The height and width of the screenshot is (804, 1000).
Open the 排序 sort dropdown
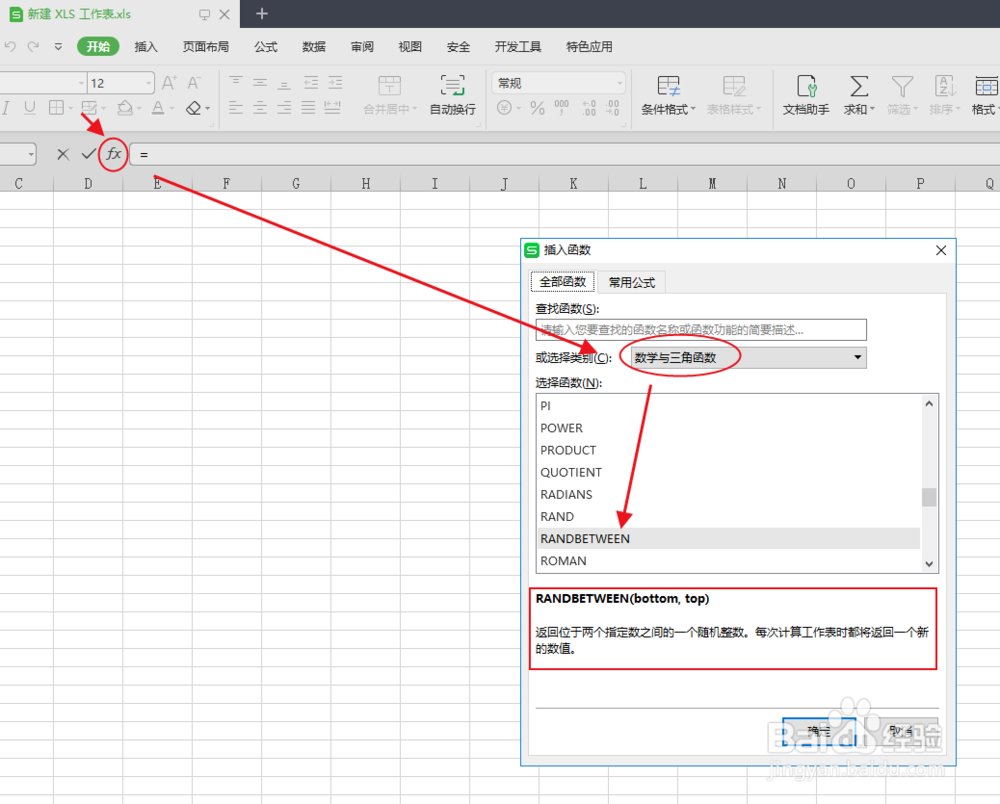pos(945,95)
